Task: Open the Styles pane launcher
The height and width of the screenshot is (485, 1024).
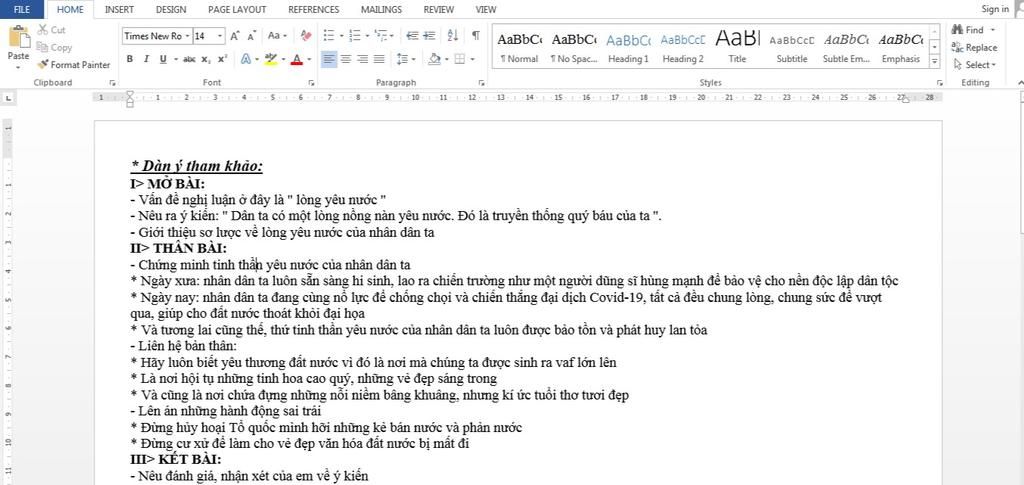Action: (940, 83)
